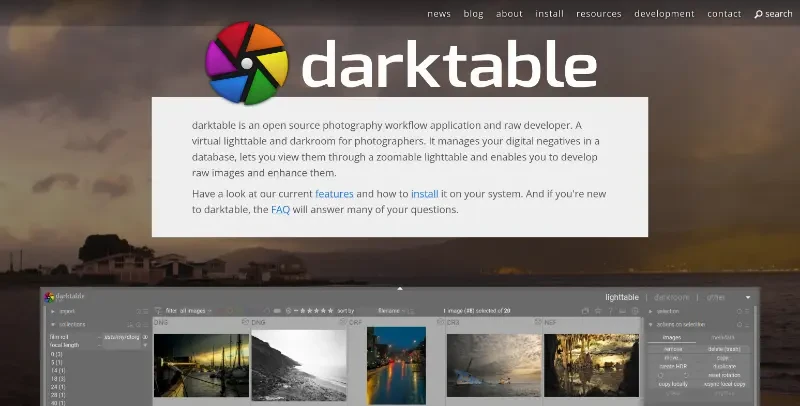Open the 'film roll' collection rule dropdown
This screenshot has height=406, width=800.
[75, 337]
